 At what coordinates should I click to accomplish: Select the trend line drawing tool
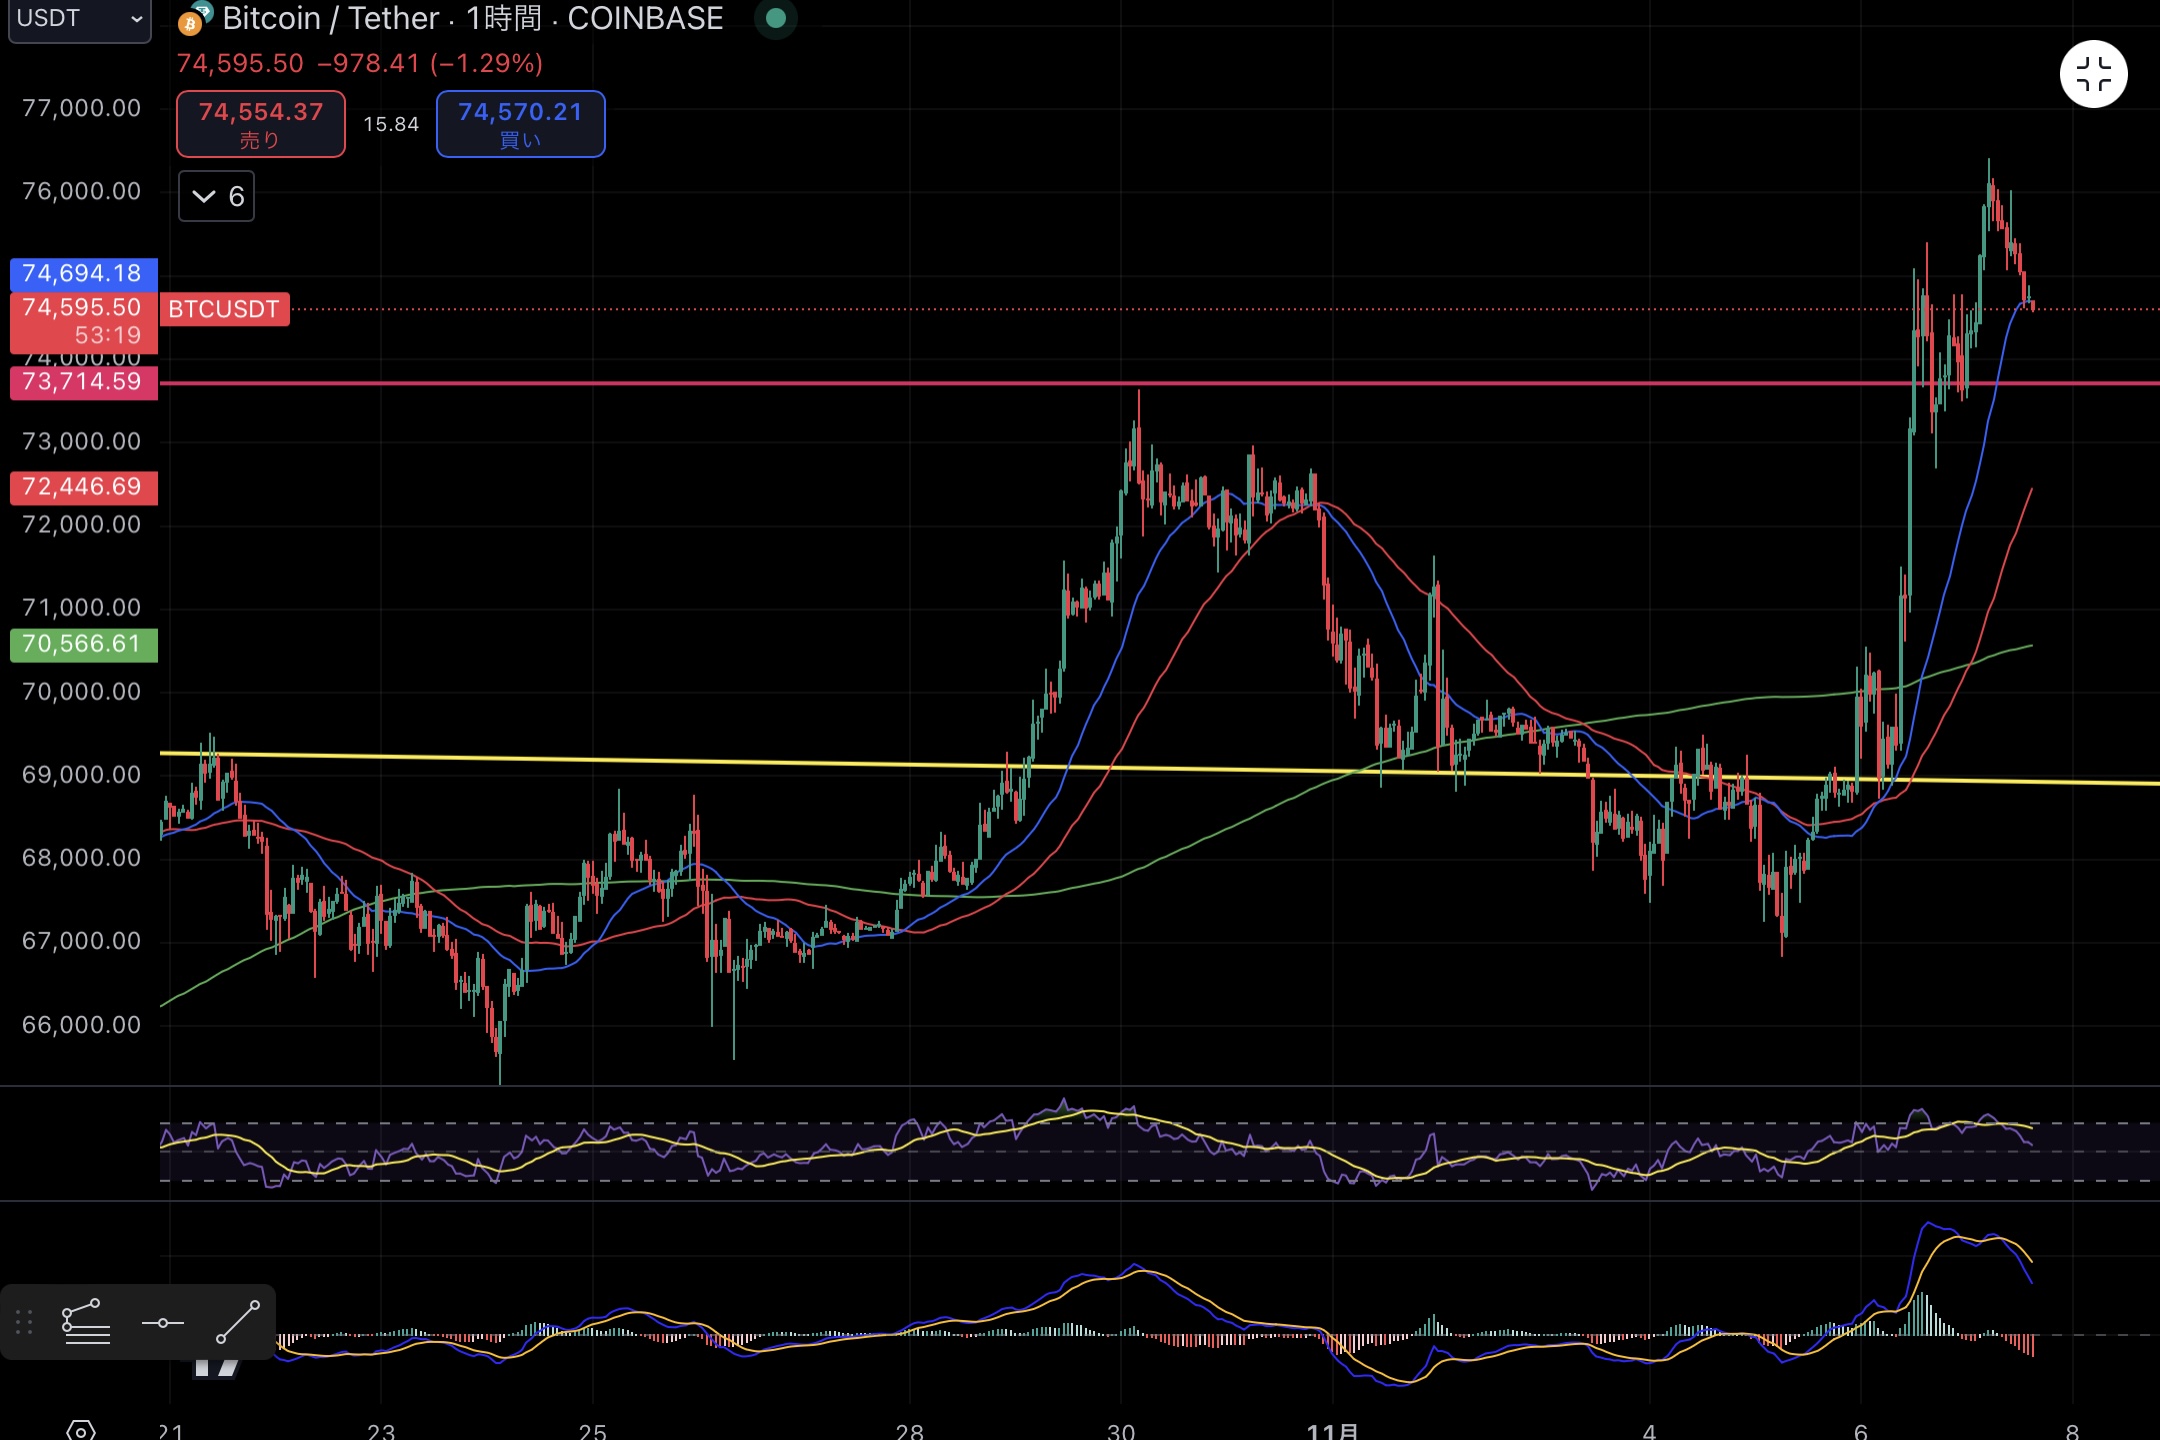pyautogui.click(x=238, y=1322)
